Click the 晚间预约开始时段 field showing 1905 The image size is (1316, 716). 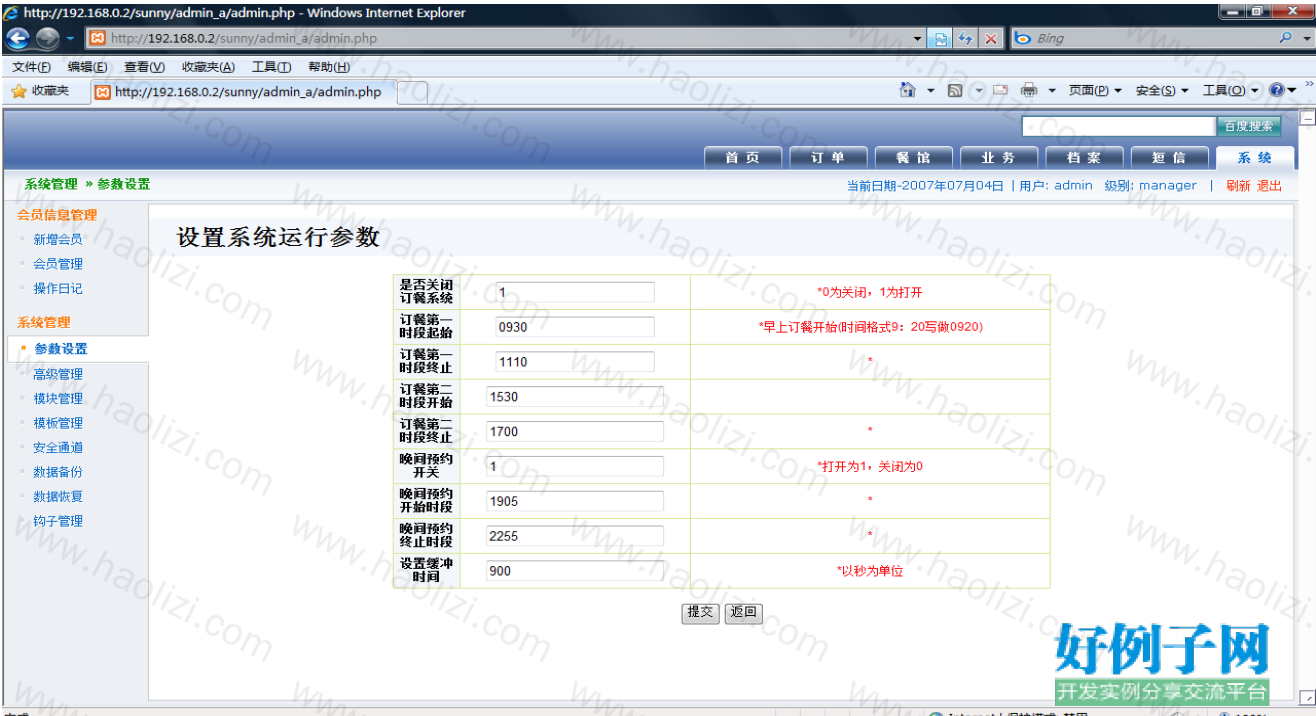tap(575, 501)
